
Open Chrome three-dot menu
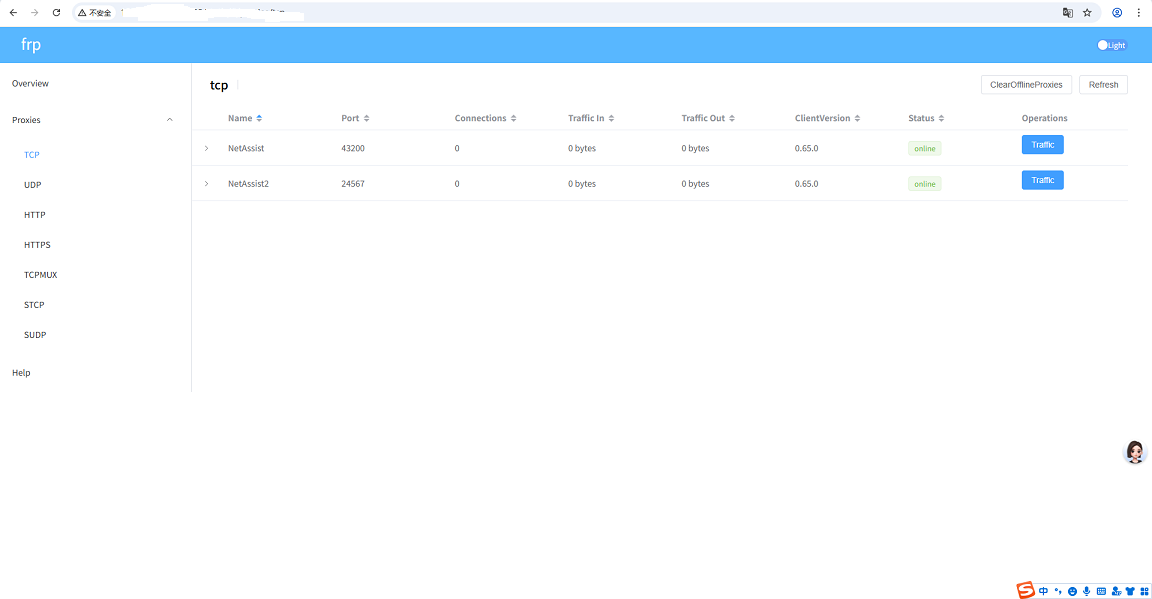pyautogui.click(x=1138, y=13)
